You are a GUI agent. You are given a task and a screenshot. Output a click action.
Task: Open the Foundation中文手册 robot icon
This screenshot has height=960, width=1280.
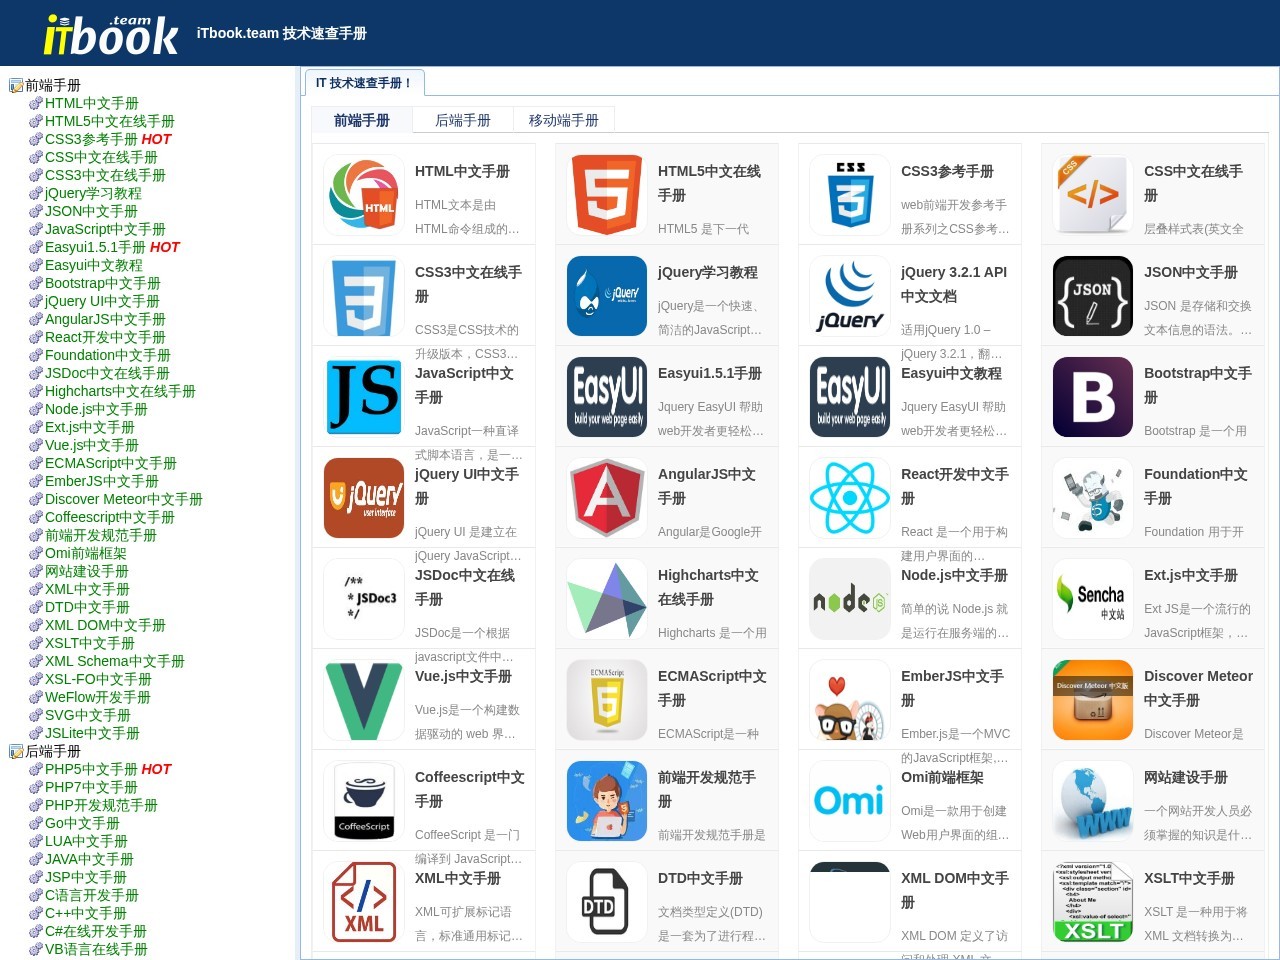(x=1093, y=498)
